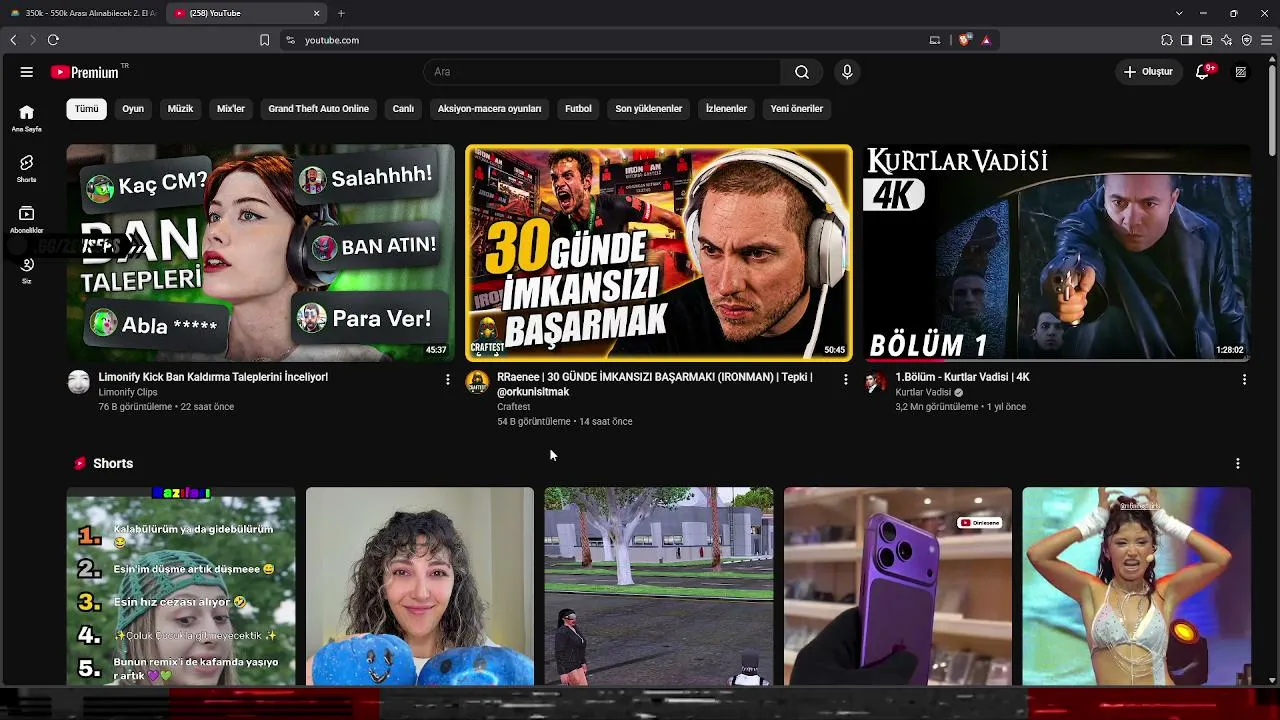This screenshot has height=720, width=1280.
Task: Expand the browser tab search chevron
Action: point(1179,13)
